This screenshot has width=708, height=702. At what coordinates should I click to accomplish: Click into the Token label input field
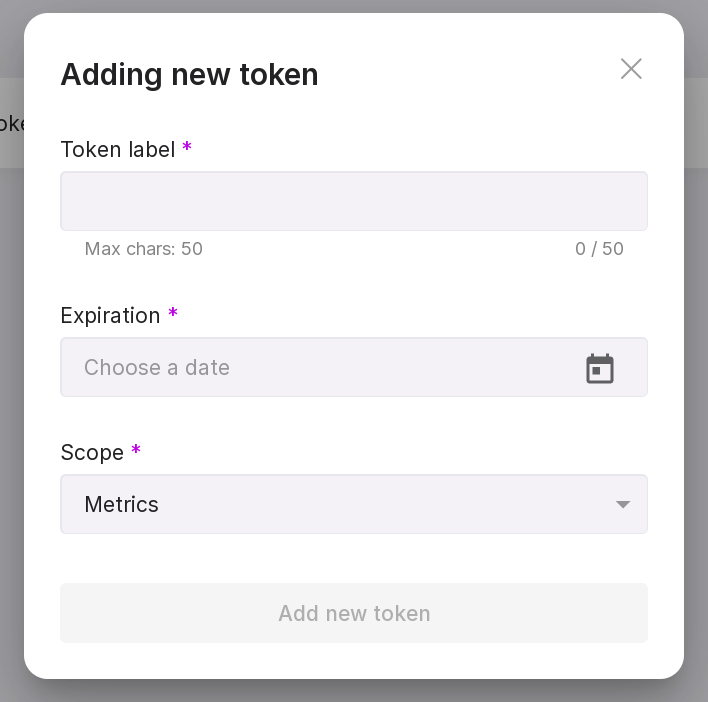click(353, 201)
